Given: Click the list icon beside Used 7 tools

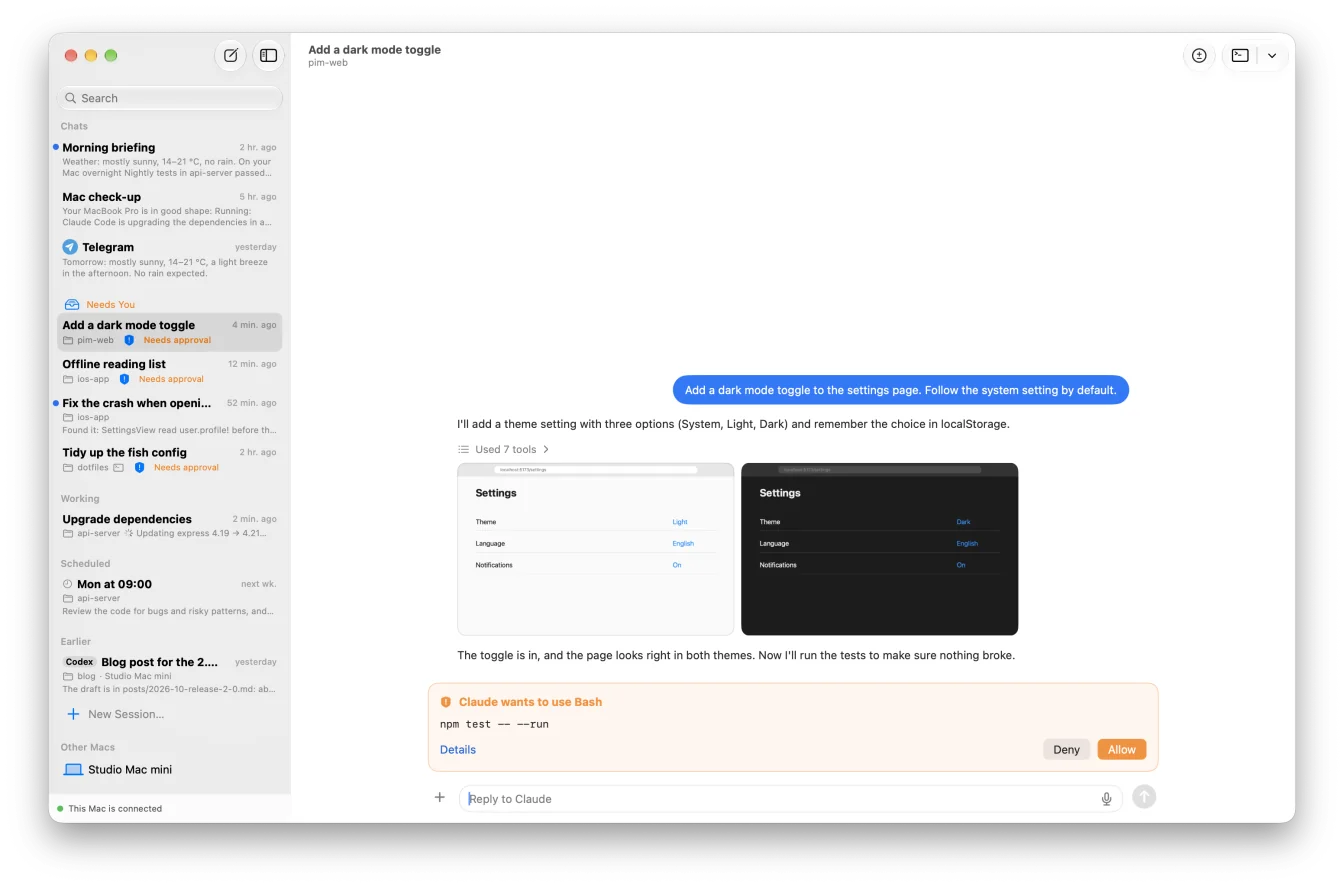Looking at the screenshot, I should (463, 450).
